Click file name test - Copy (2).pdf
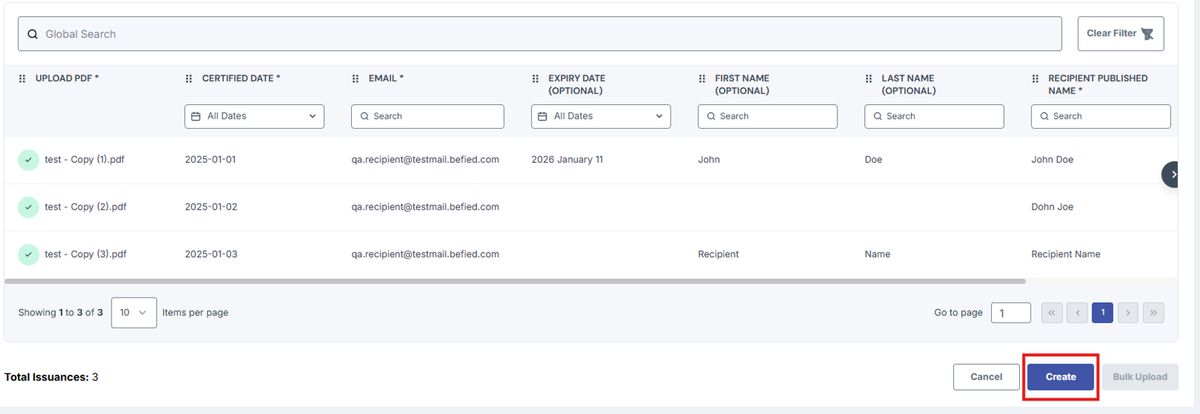Viewport: 1200px width, 414px height. coord(86,207)
